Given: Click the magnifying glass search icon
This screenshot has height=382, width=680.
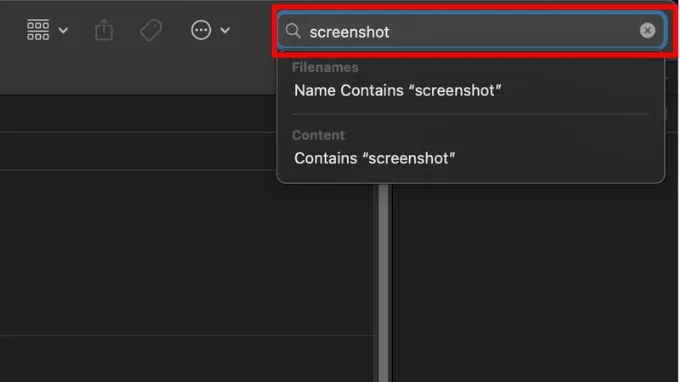Looking at the screenshot, I should pyautogui.click(x=293, y=31).
